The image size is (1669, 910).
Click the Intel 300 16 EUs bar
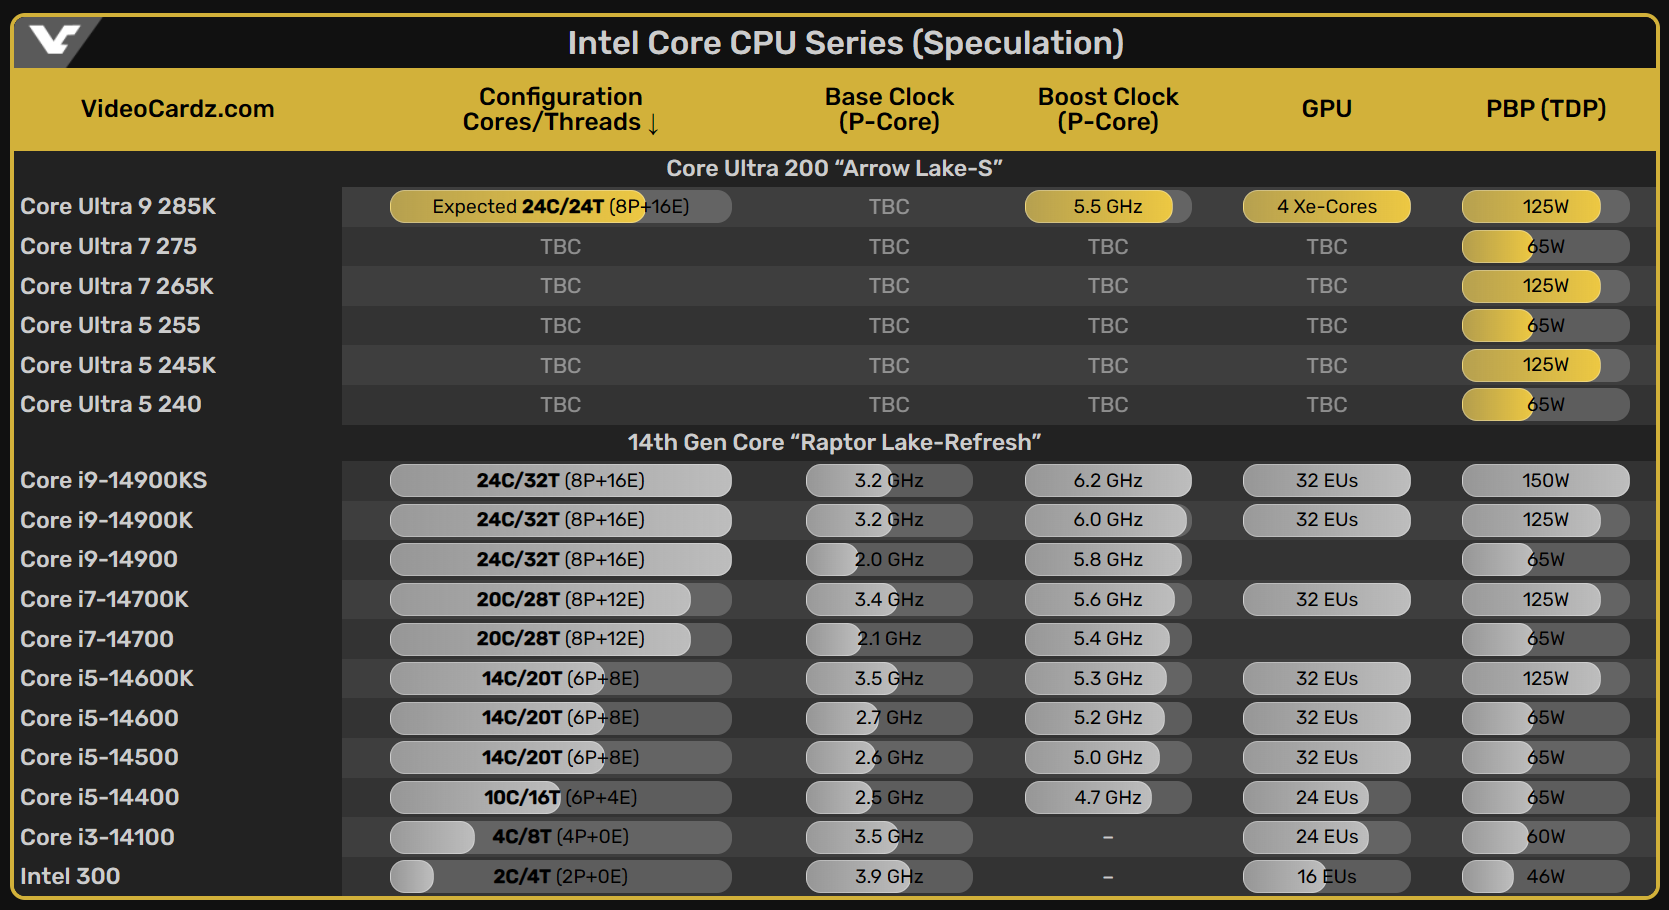click(1327, 877)
